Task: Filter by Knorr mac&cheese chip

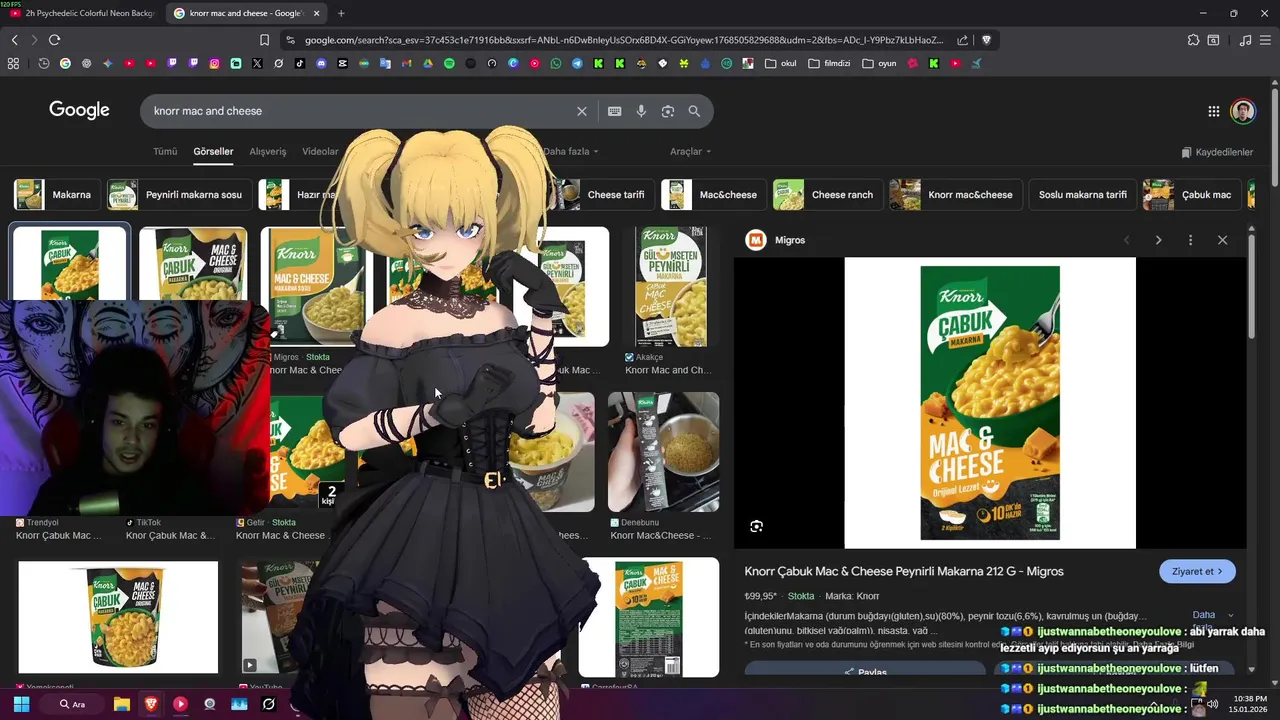Action: coord(956,195)
